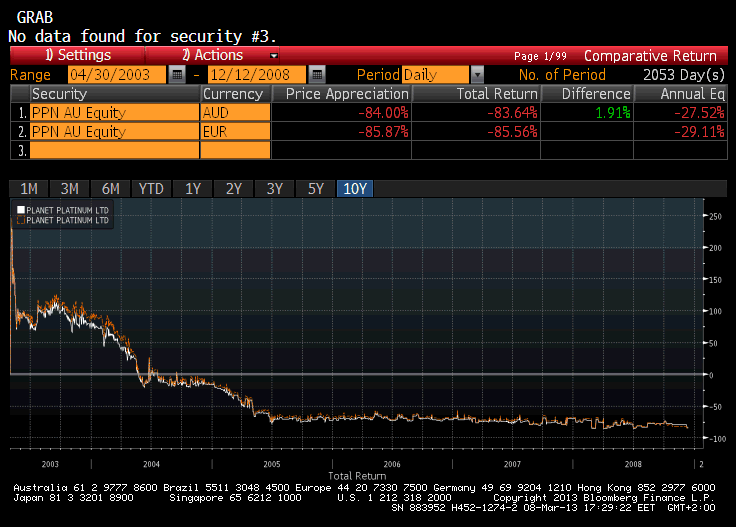
Task: Select the 3M time range tab
Action: pos(69,189)
